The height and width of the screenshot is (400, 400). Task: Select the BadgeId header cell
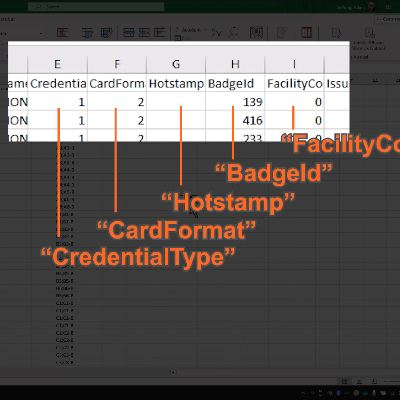[235, 83]
